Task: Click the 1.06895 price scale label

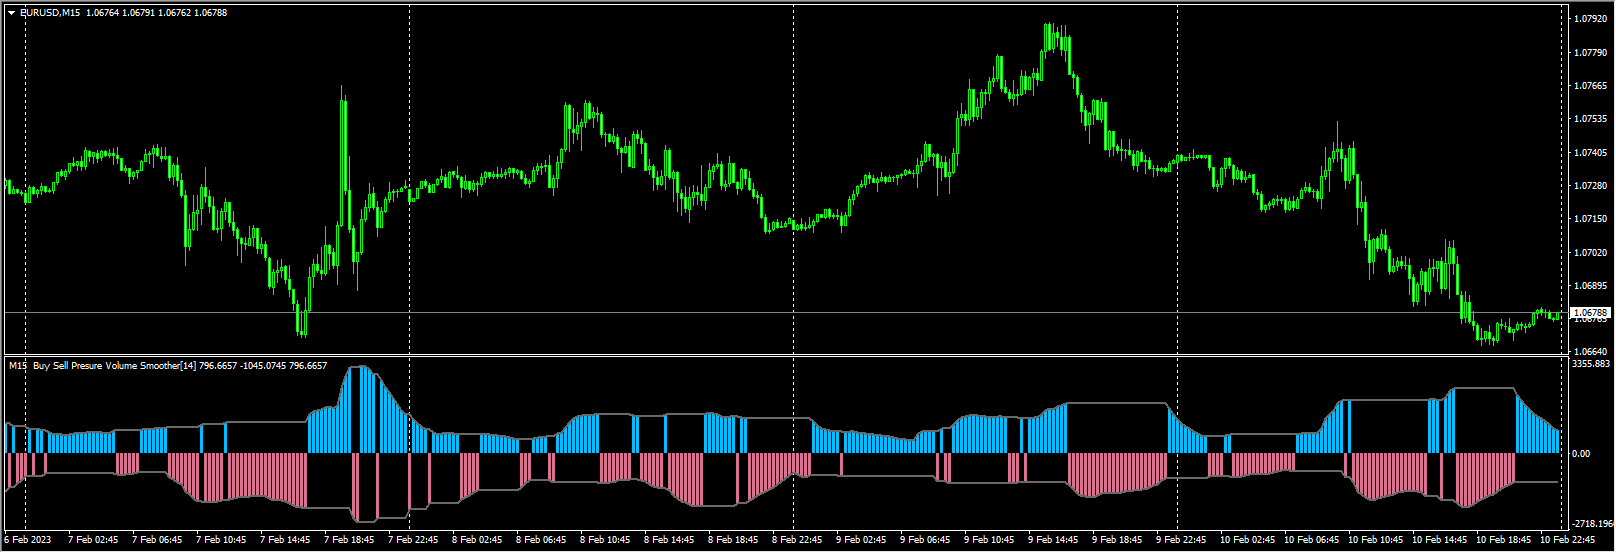Action: [x=1590, y=286]
